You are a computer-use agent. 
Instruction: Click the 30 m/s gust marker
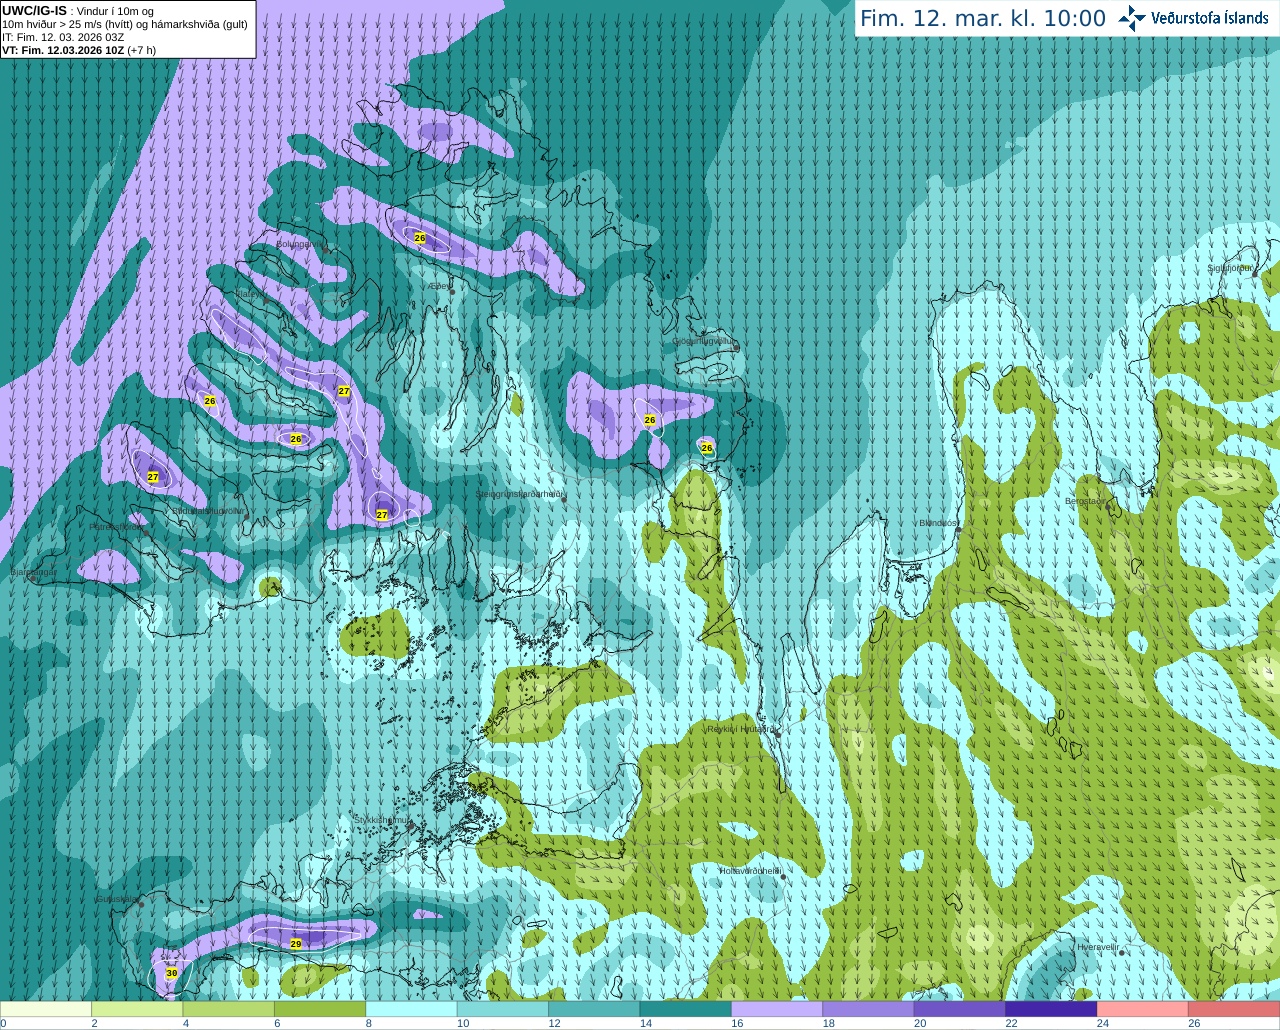(x=172, y=973)
